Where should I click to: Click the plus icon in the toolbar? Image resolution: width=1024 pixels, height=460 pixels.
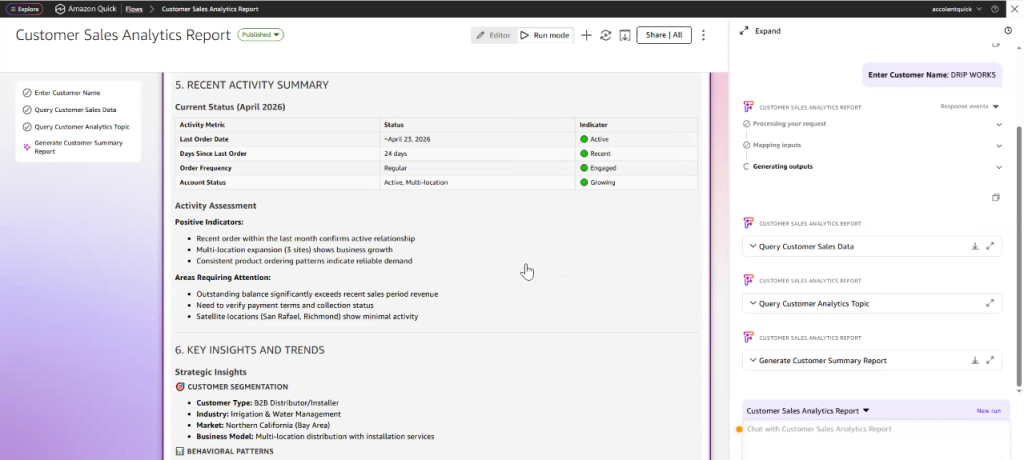[586, 35]
